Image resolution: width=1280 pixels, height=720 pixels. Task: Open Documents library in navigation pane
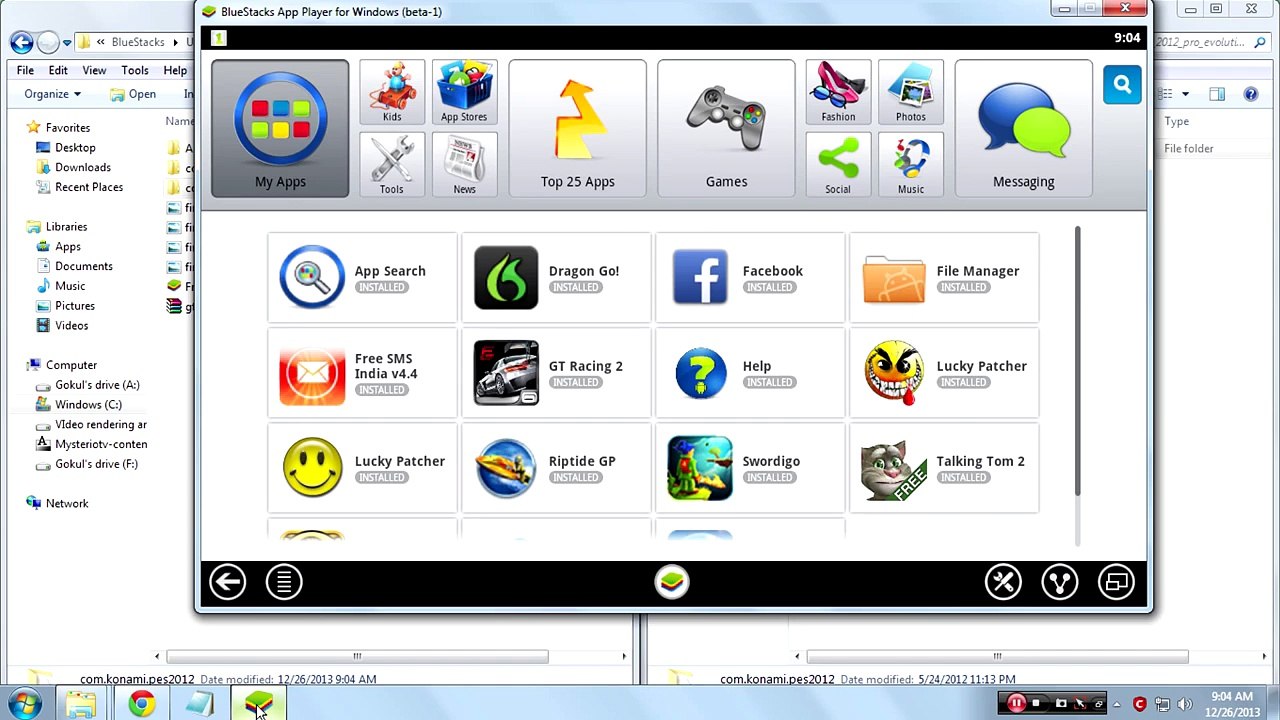[84, 266]
